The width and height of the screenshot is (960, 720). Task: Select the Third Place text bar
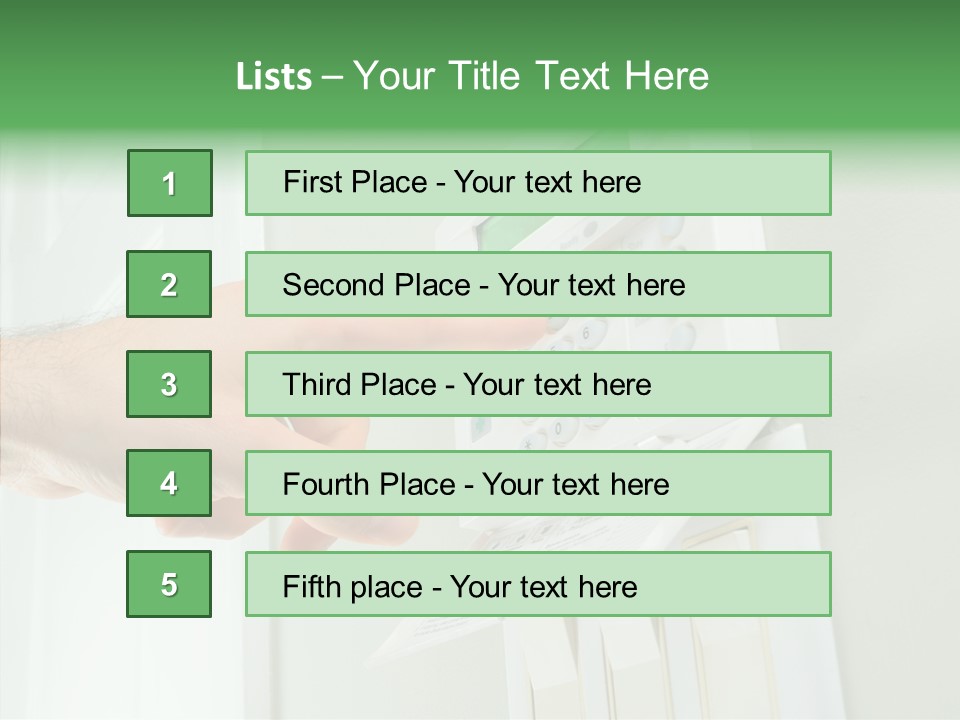click(538, 384)
